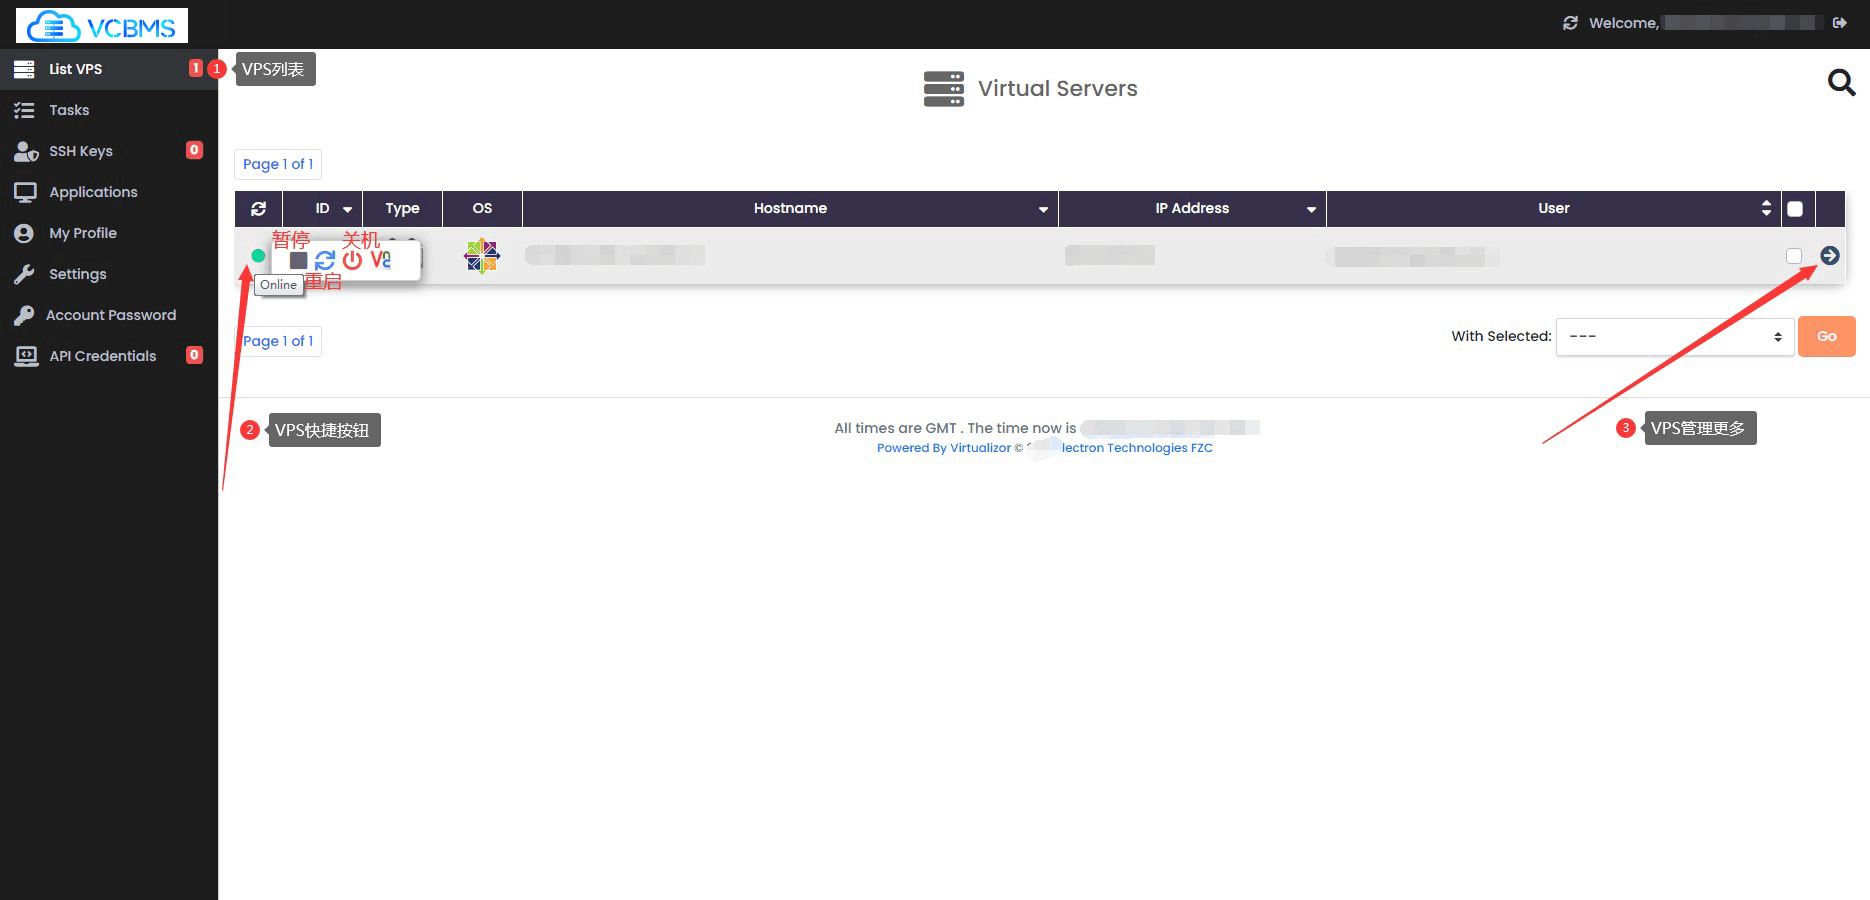Go to SSH Keys page
Screen dimensions: 1870x900
[x=108, y=151]
